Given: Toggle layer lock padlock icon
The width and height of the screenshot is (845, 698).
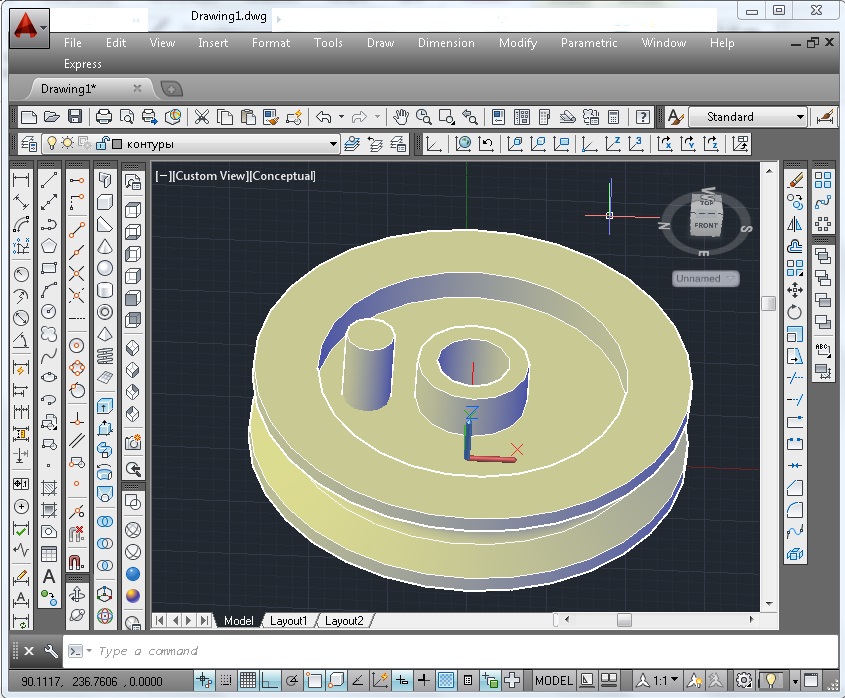Looking at the screenshot, I should [x=102, y=143].
